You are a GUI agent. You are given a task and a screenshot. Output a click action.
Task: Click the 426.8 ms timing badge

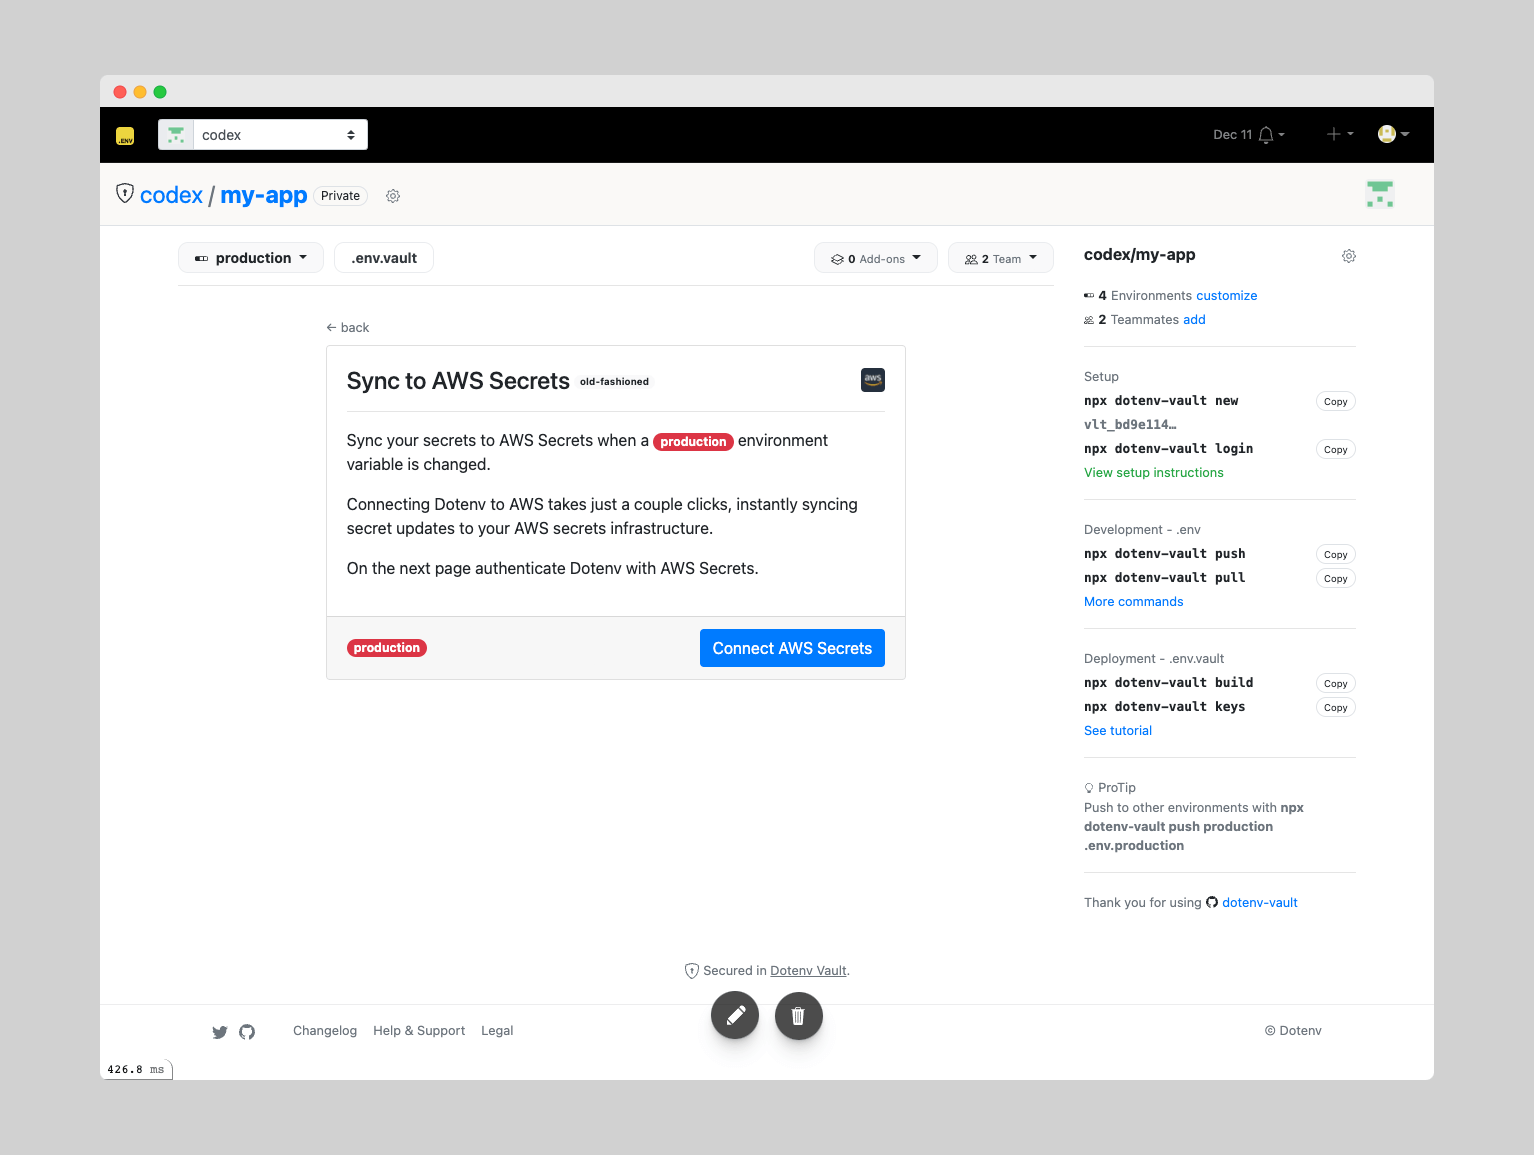point(136,1069)
